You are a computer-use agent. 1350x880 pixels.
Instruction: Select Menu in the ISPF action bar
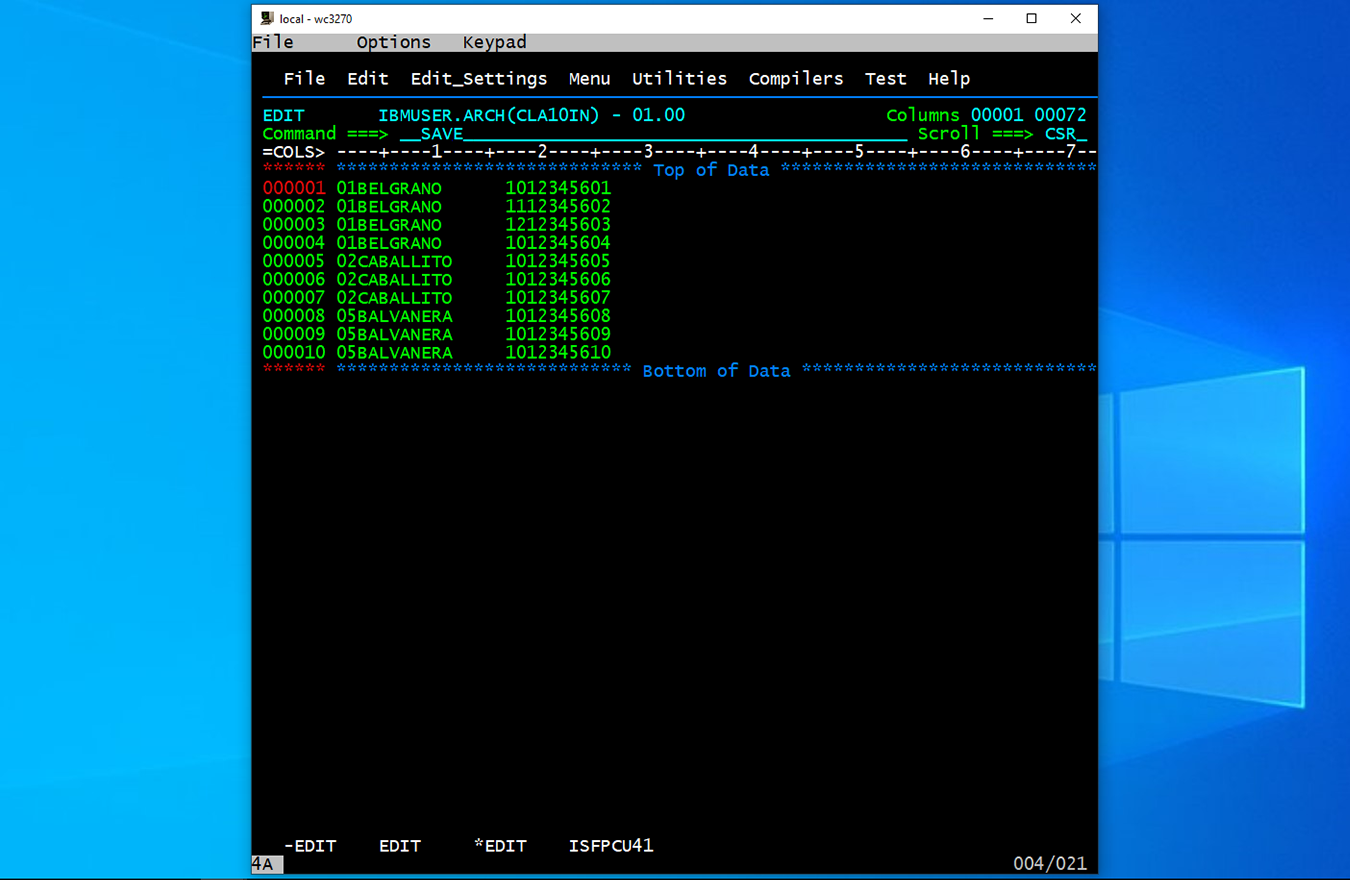click(589, 79)
